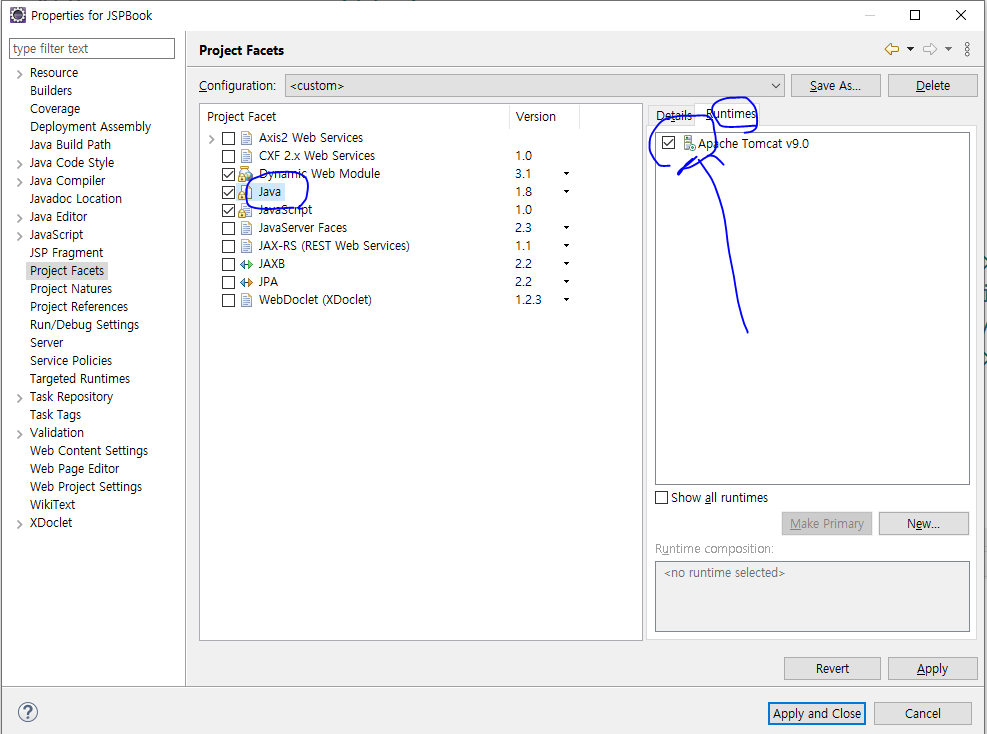The height and width of the screenshot is (734, 987).
Task: Switch to the Details tab
Action: point(673,116)
